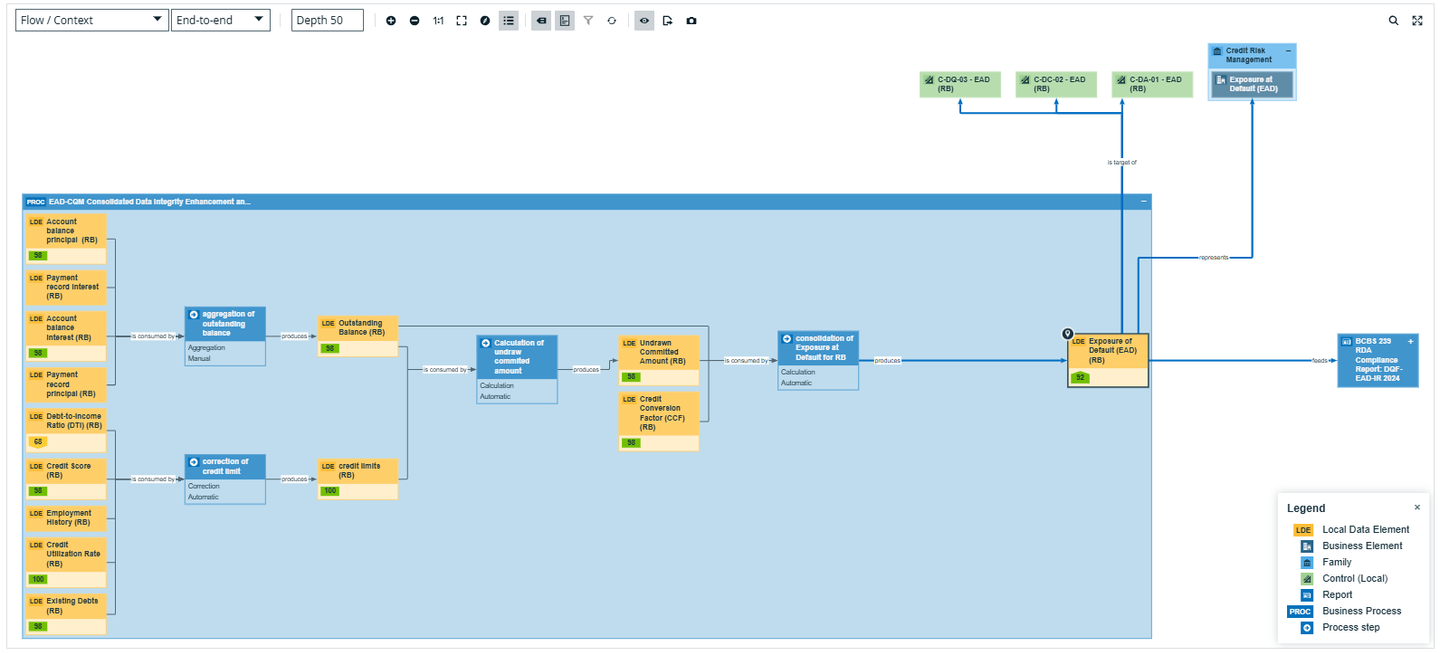Click the fullscreen expand icon

(1417, 21)
